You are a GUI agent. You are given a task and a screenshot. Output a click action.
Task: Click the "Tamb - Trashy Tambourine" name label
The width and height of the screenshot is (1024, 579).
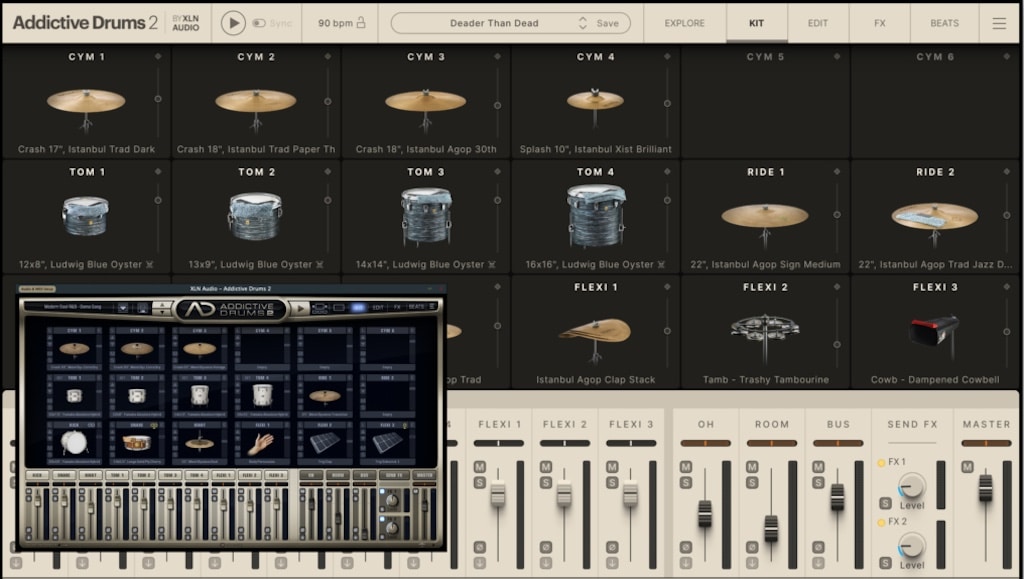(765, 379)
